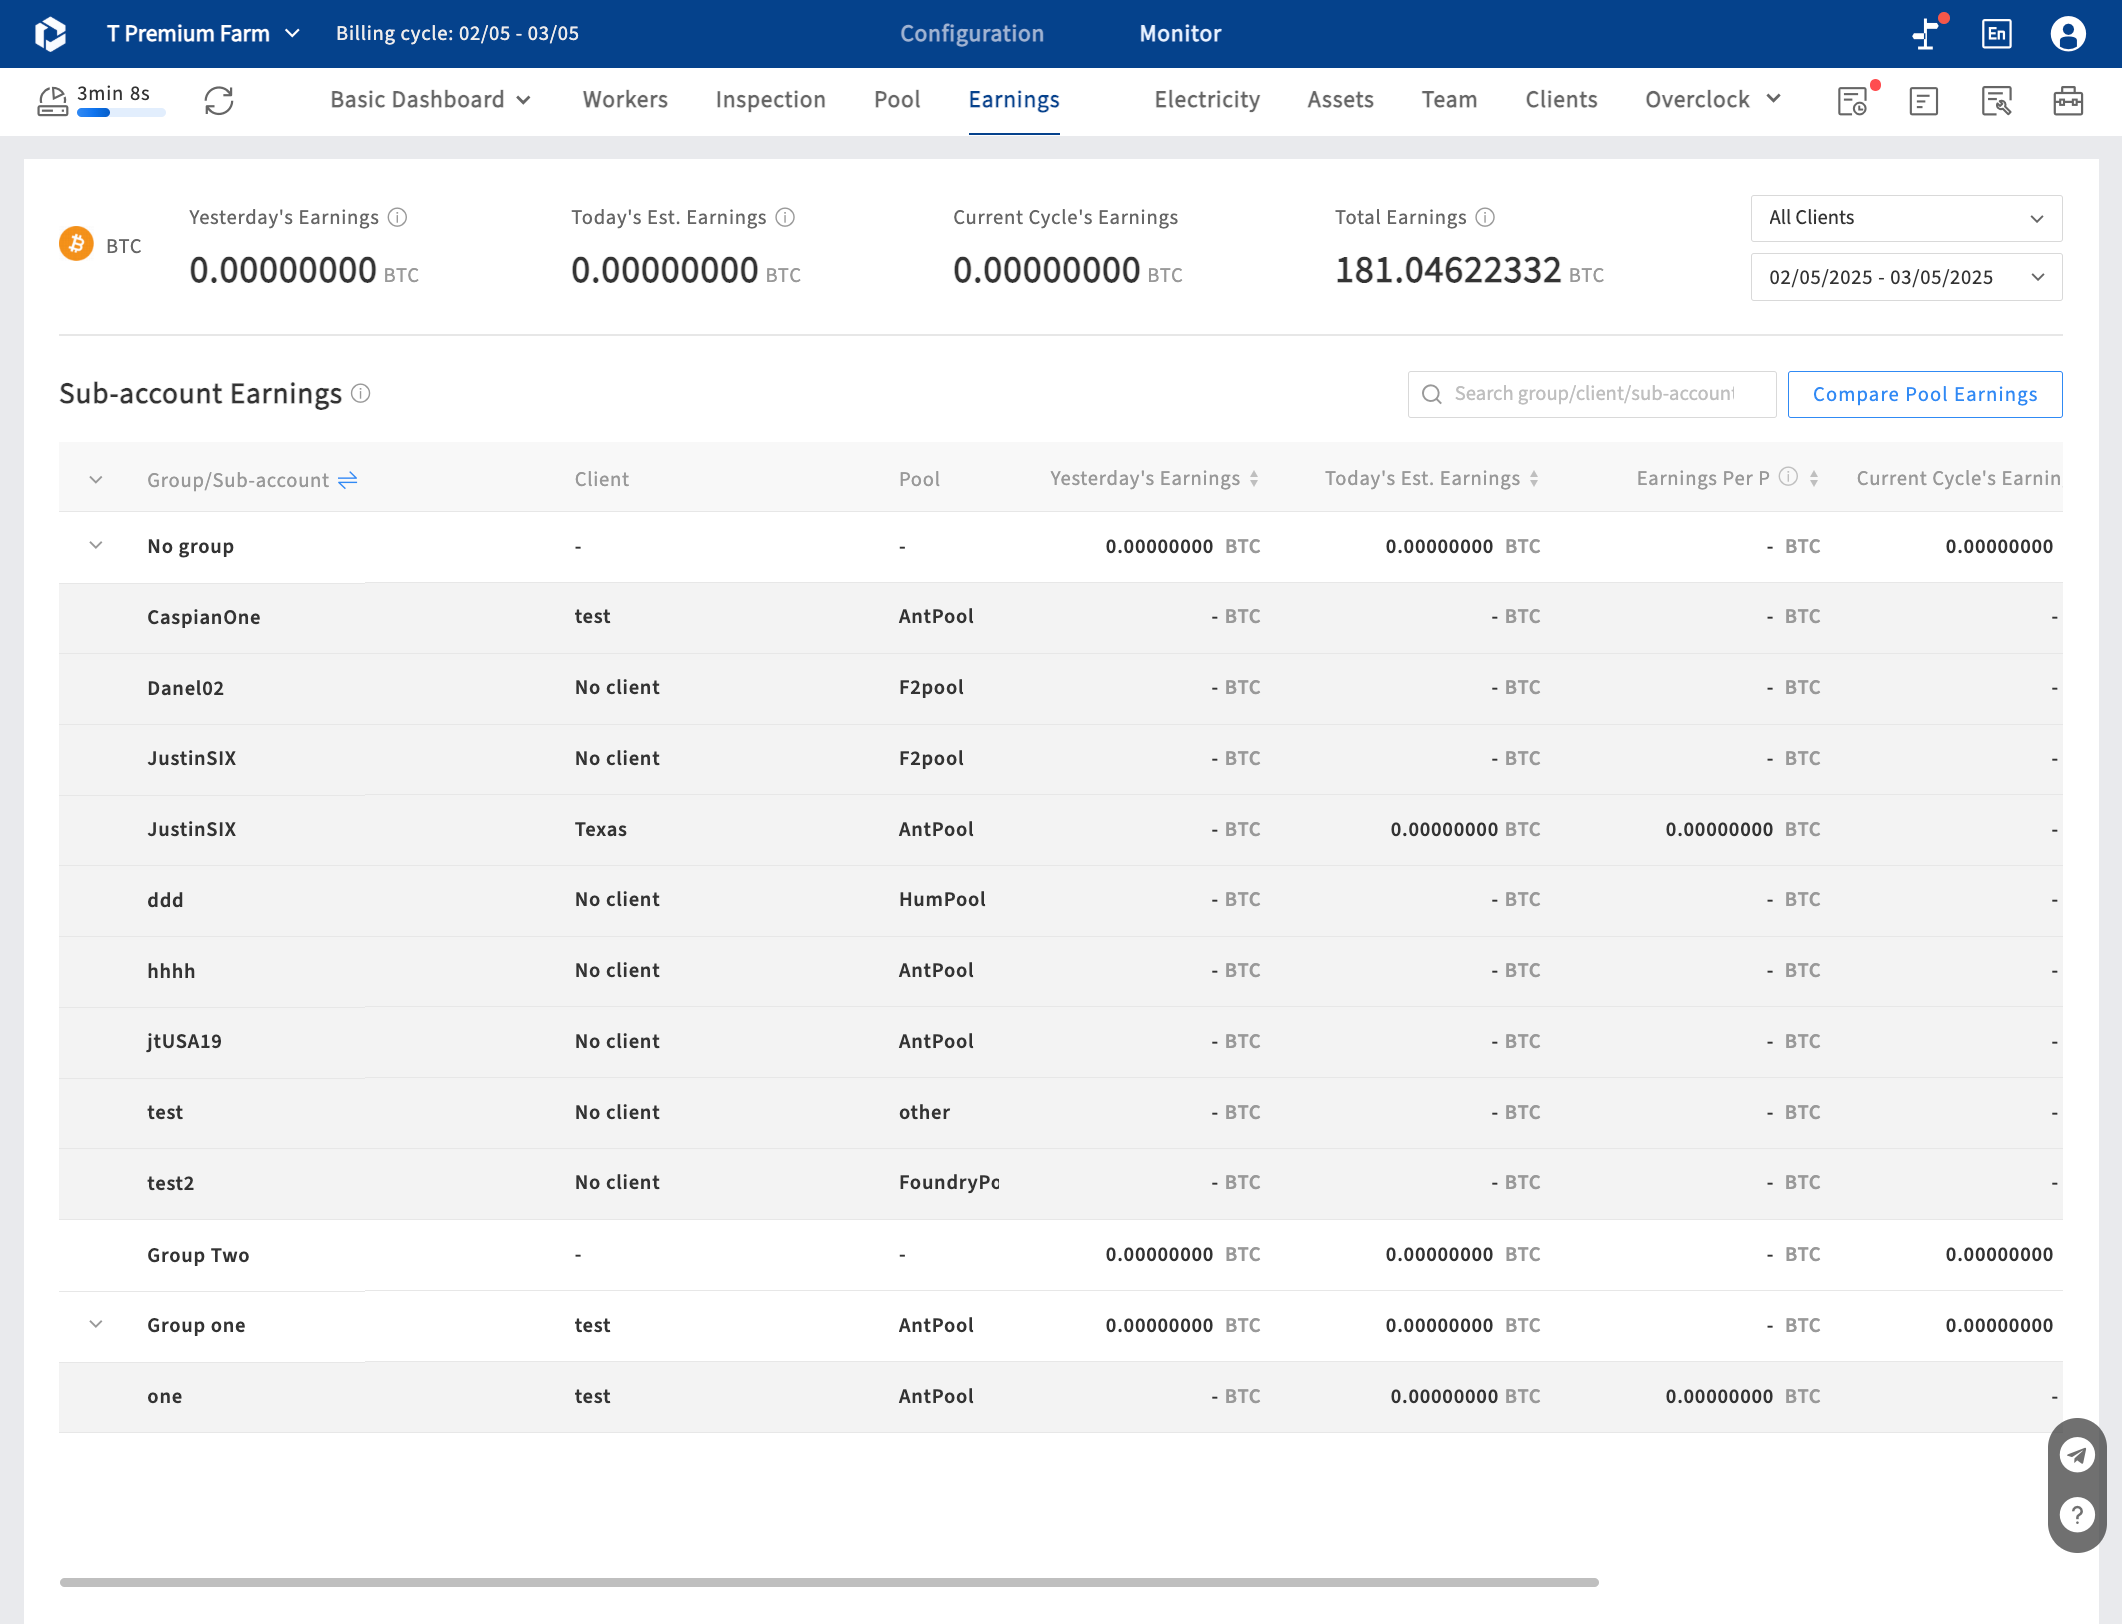Show info for Today's Est. Earnings summary

pyautogui.click(x=785, y=217)
